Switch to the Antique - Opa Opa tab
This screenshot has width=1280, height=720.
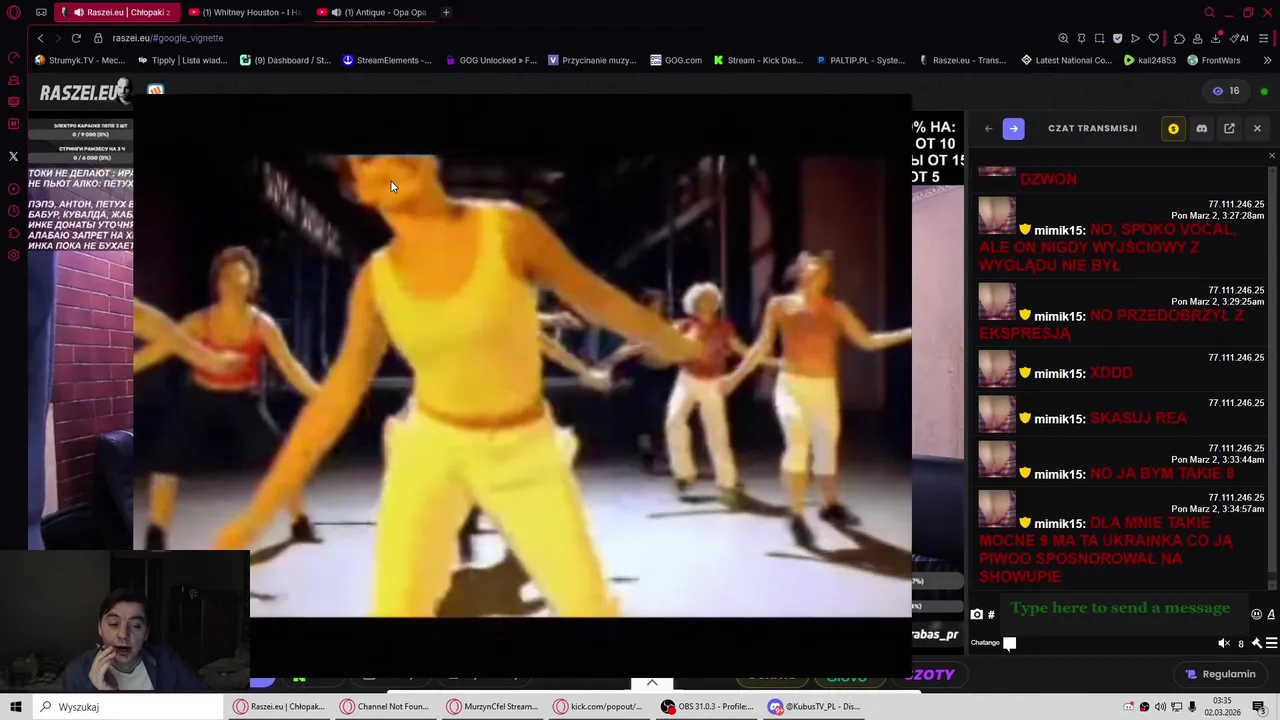374,12
